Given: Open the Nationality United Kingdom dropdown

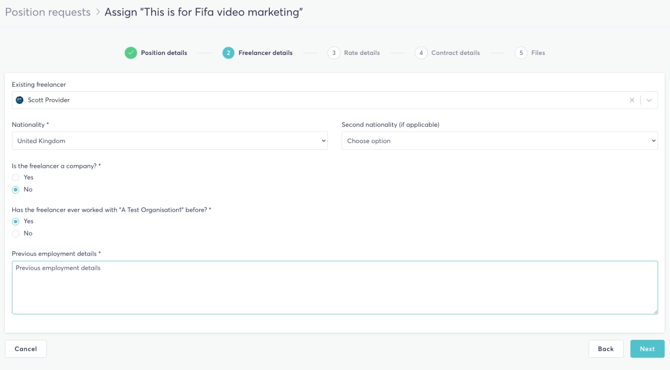Looking at the screenshot, I should point(170,141).
